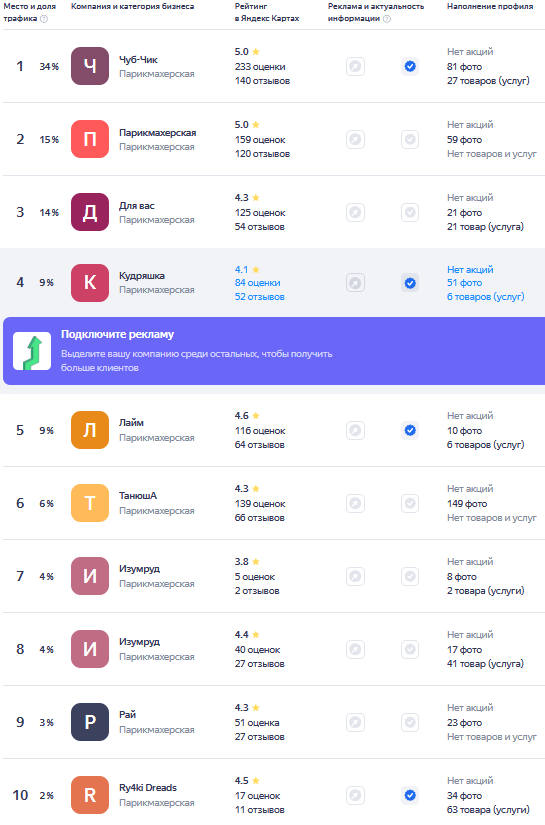Click the green arrow ad promo icon

[x=32, y=351]
